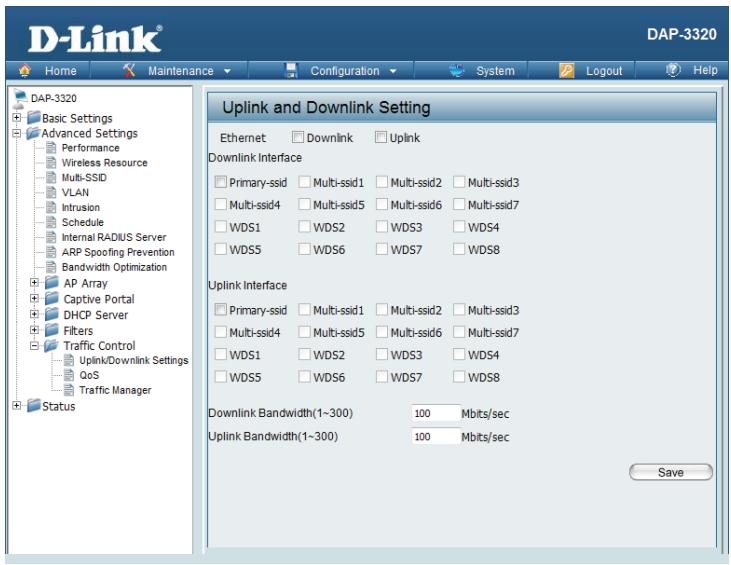Check Primary-ssid under Uplink Interface
Viewport: 731px width, 565px height.
[221, 310]
